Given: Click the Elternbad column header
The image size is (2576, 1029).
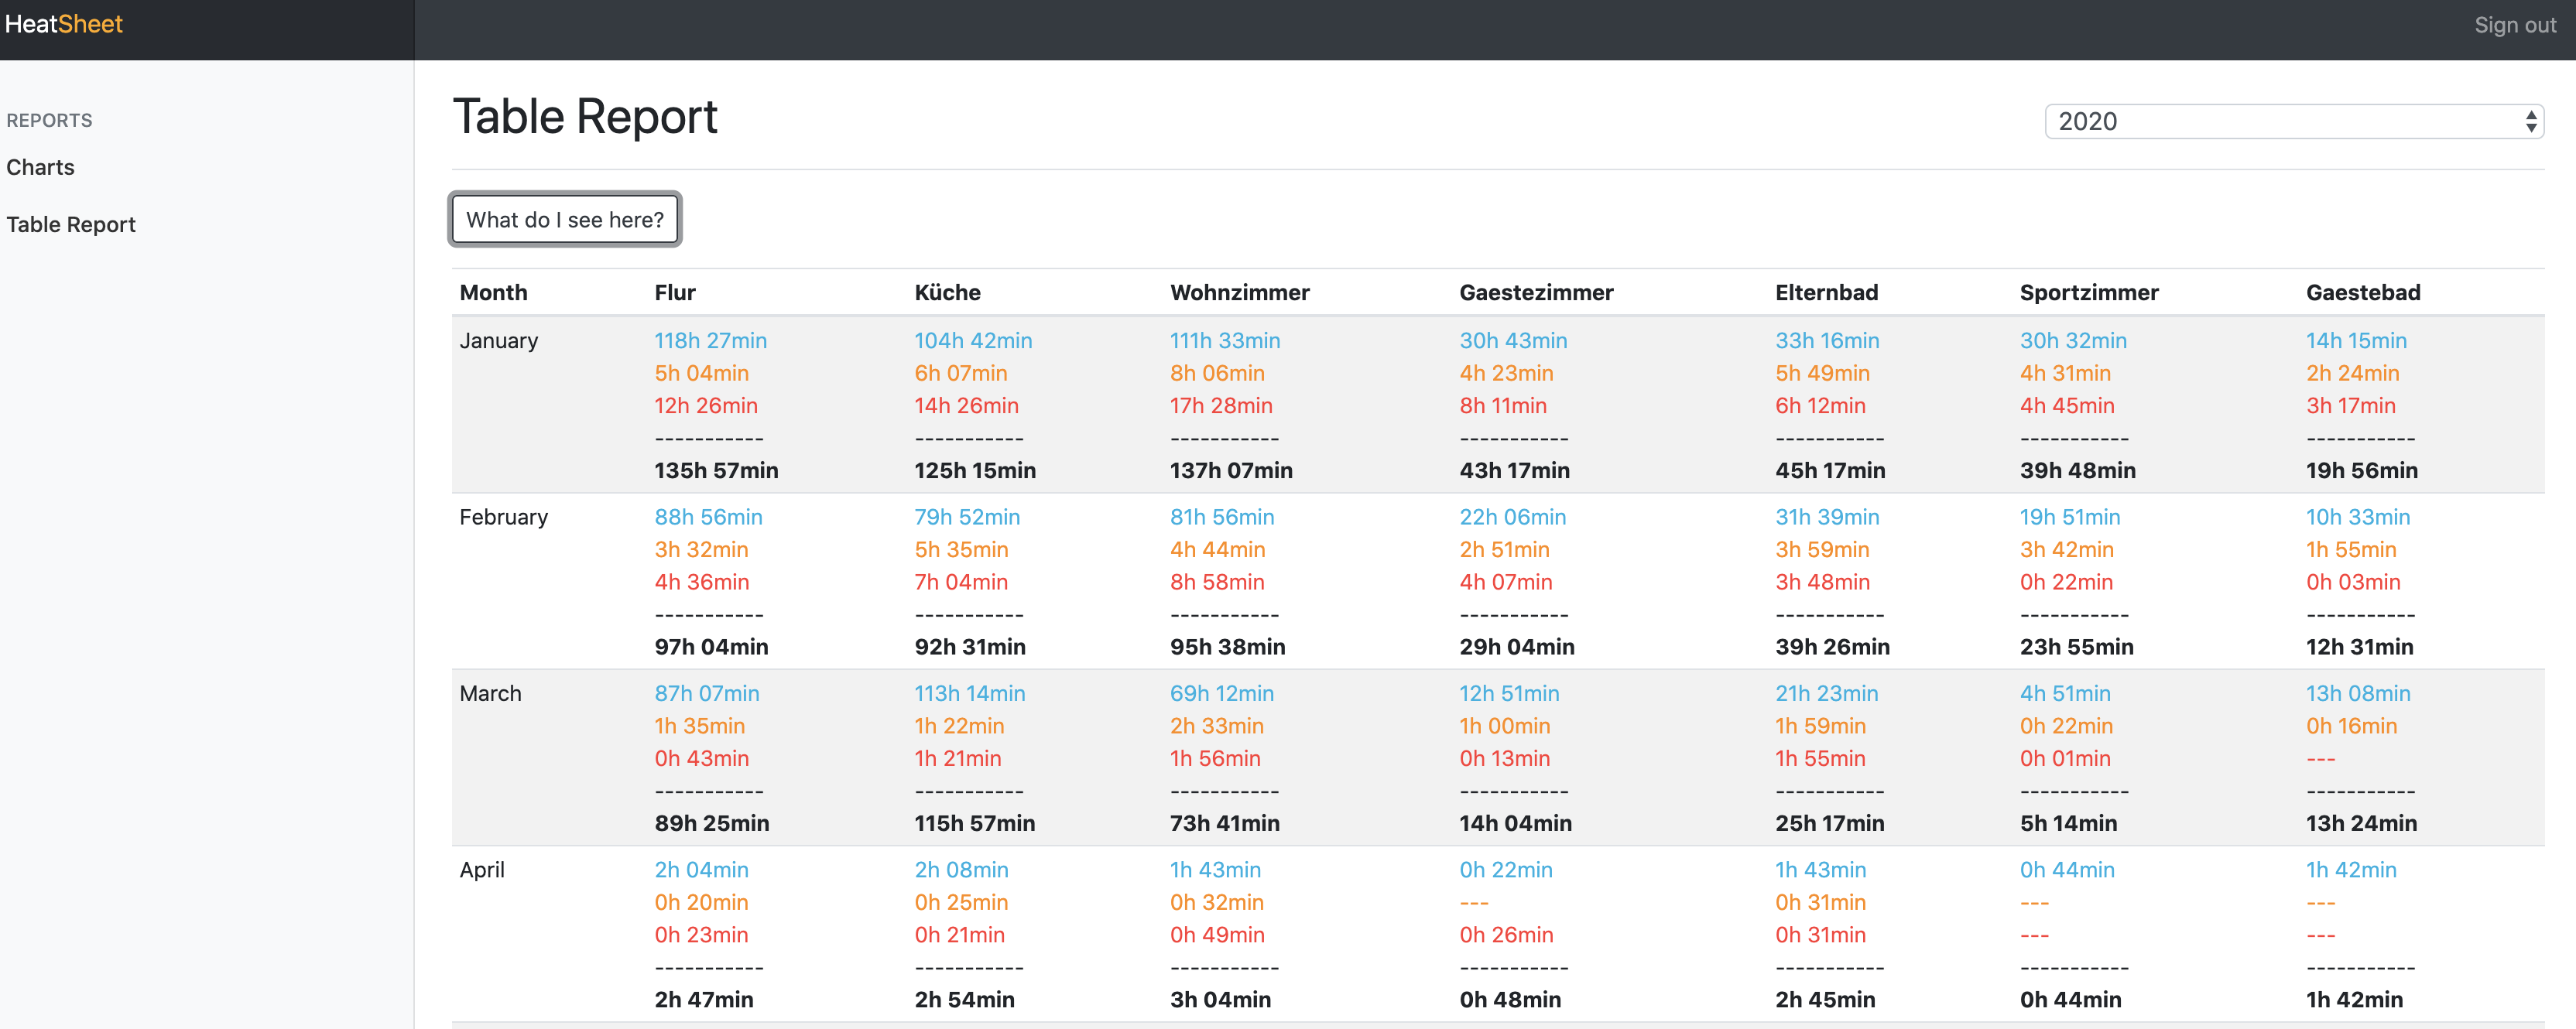Looking at the screenshot, I should [1826, 292].
